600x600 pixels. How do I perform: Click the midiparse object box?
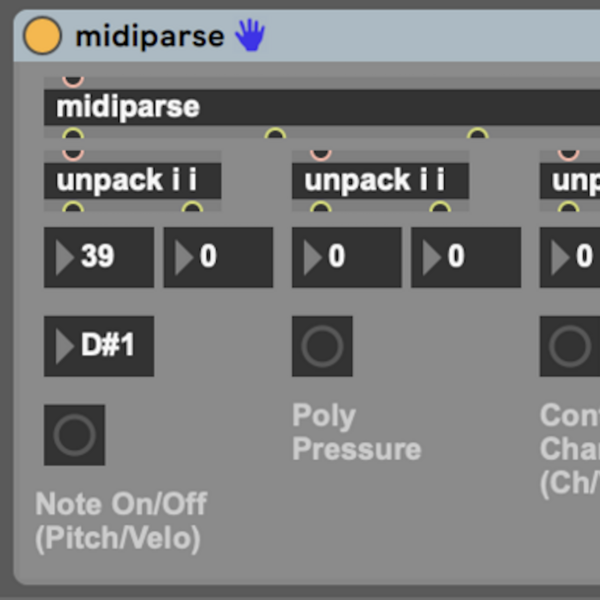pos(300,107)
